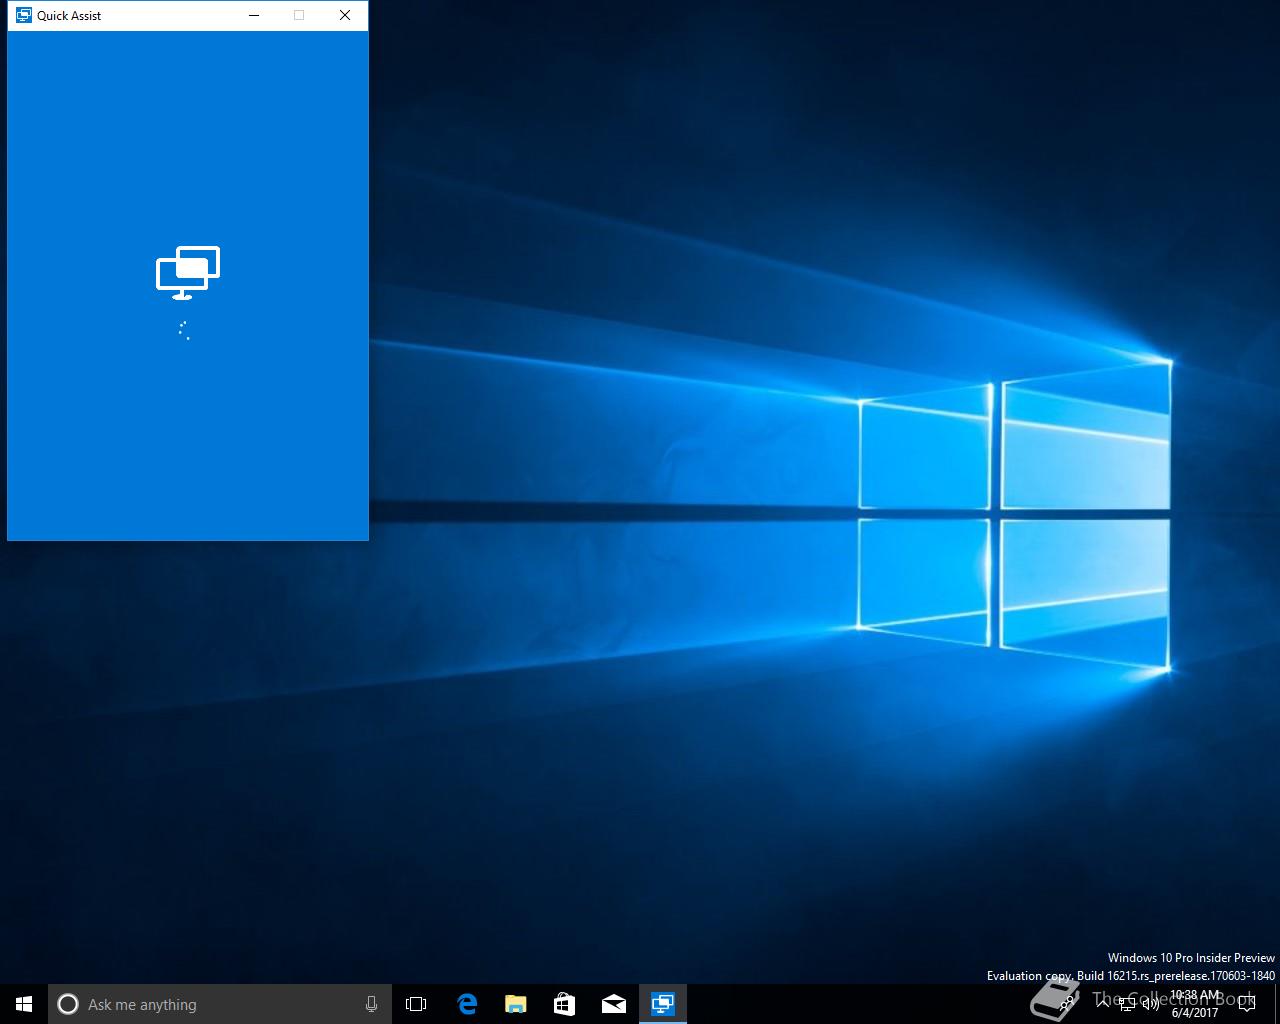This screenshot has height=1024, width=1280.
Task: Show hidden system tray icons
Action: pyautogui.click(x=1103, y=1004)
